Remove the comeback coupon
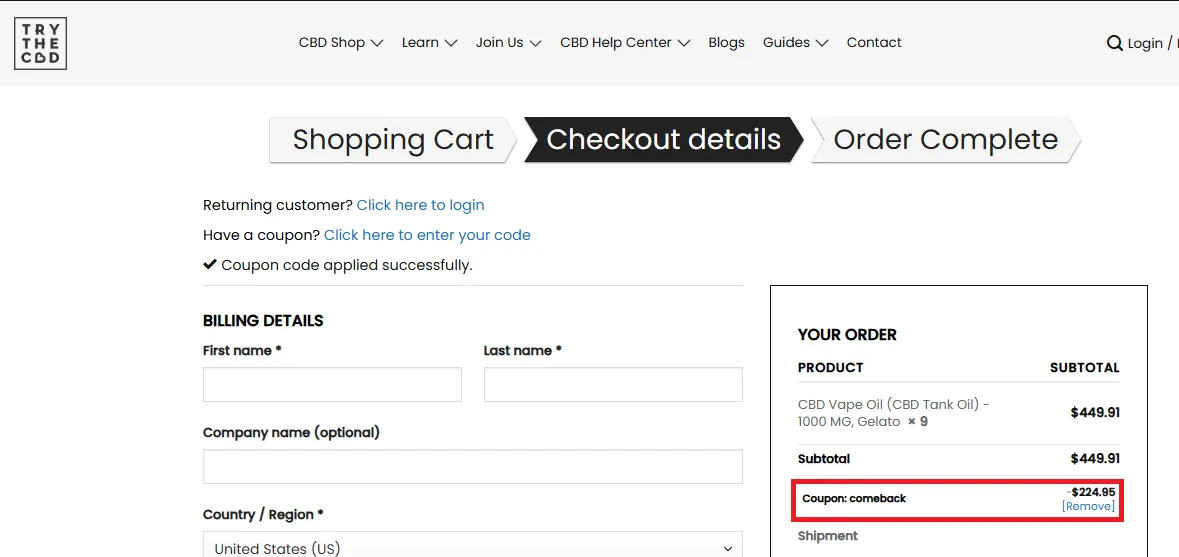Viewport: 1179px width, 557px height. (x=1088, y=507)
